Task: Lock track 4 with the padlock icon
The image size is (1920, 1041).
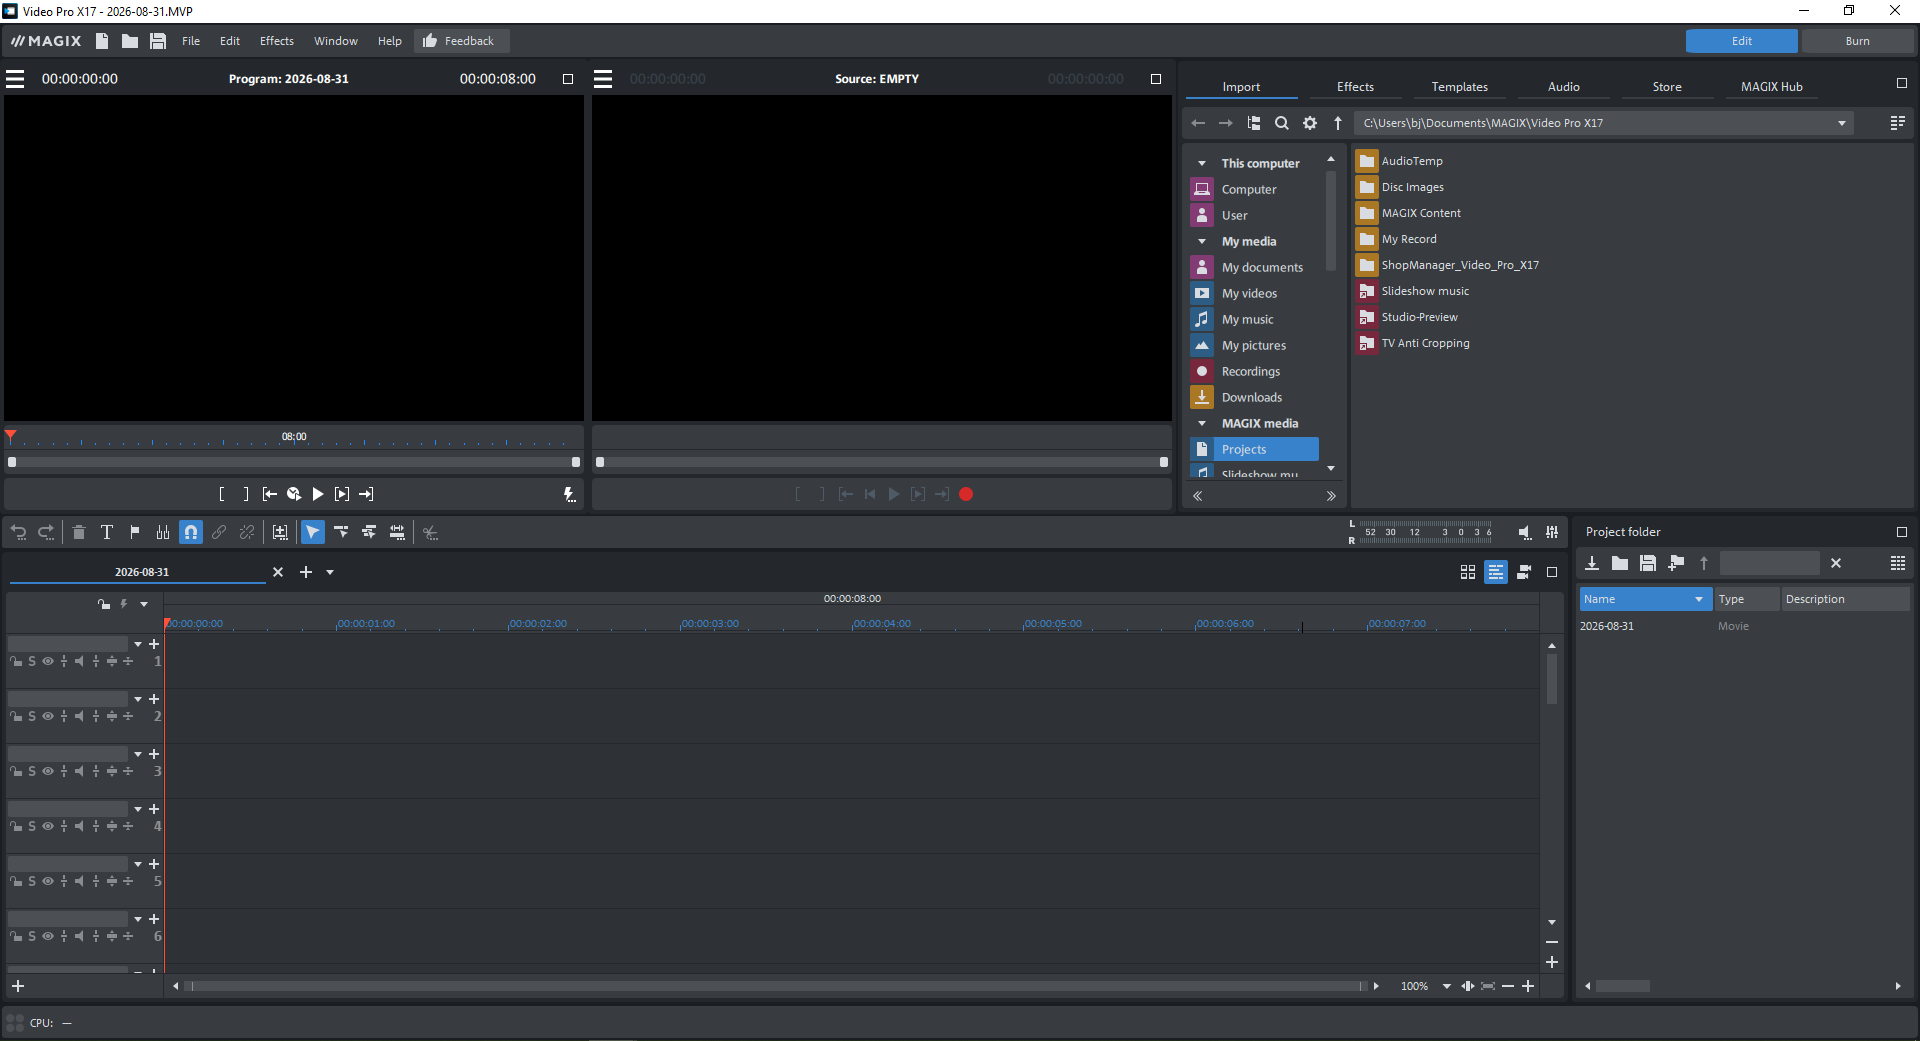Action: (x=16, y=826)
